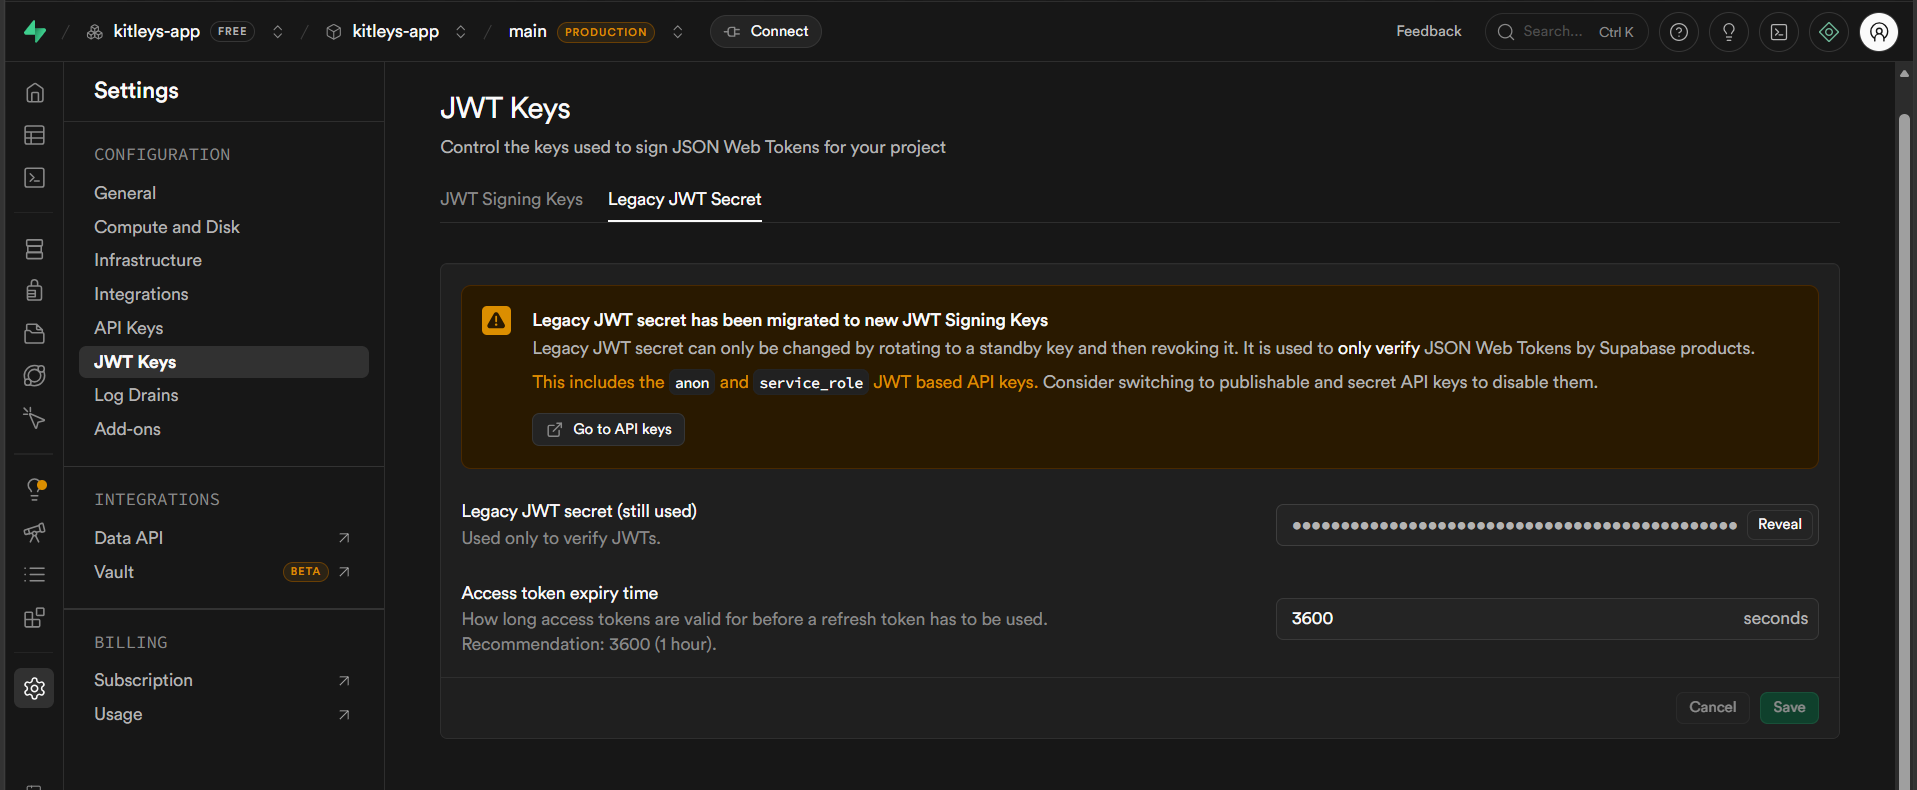1917x790 pixels.
Task: Click the Project Settings gear icon
Action: point(35,688)
